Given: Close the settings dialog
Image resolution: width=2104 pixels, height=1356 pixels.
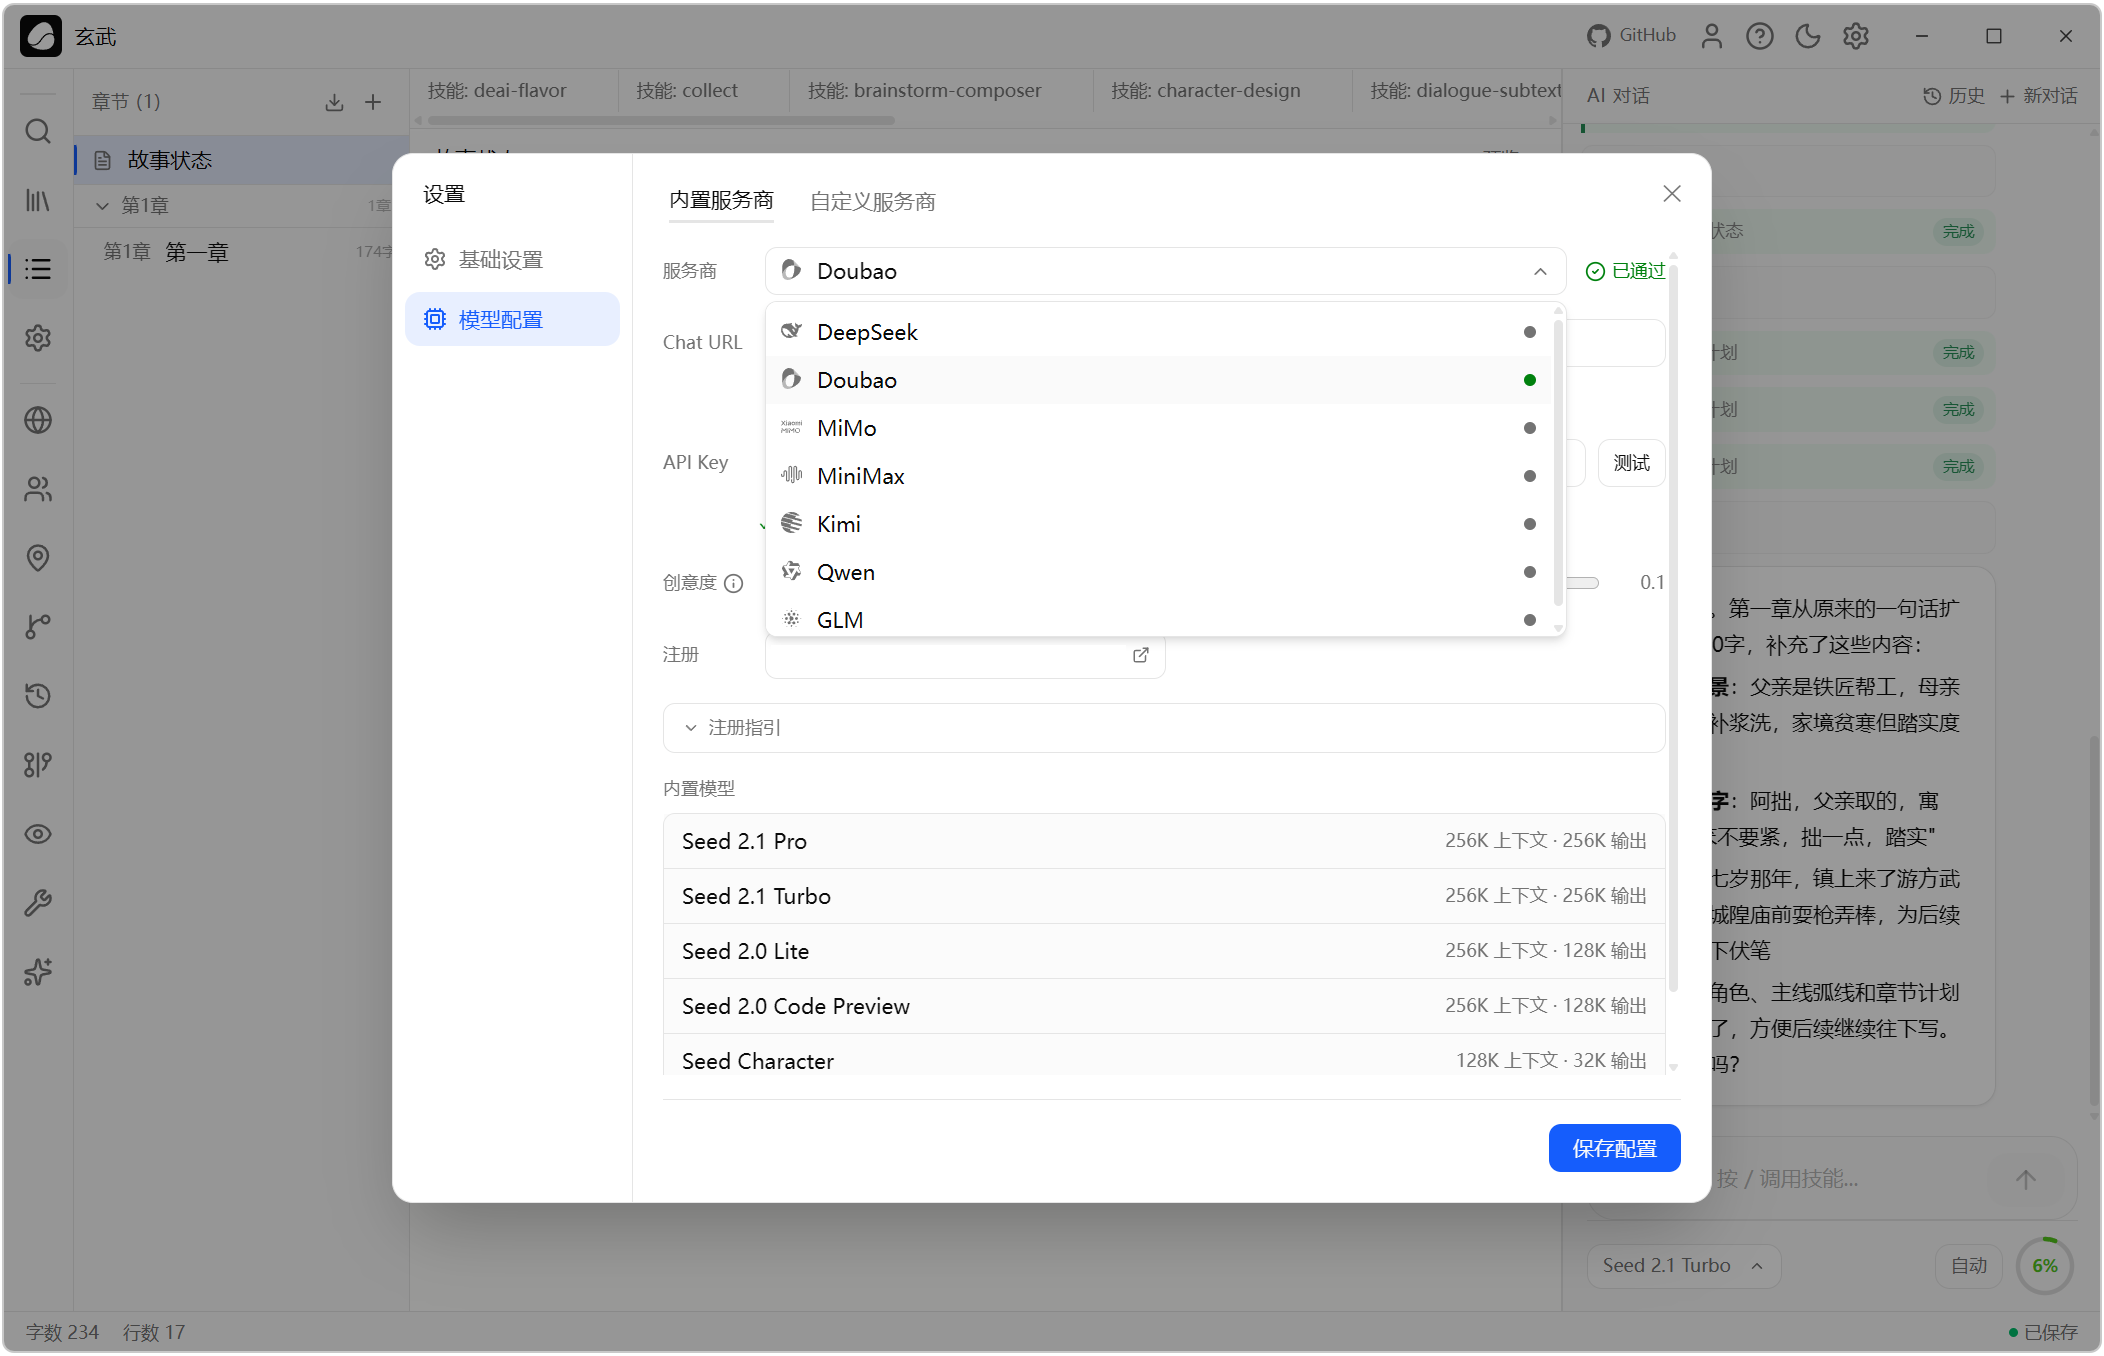Looking at the screenshot, I should (x=1672, y=193).
